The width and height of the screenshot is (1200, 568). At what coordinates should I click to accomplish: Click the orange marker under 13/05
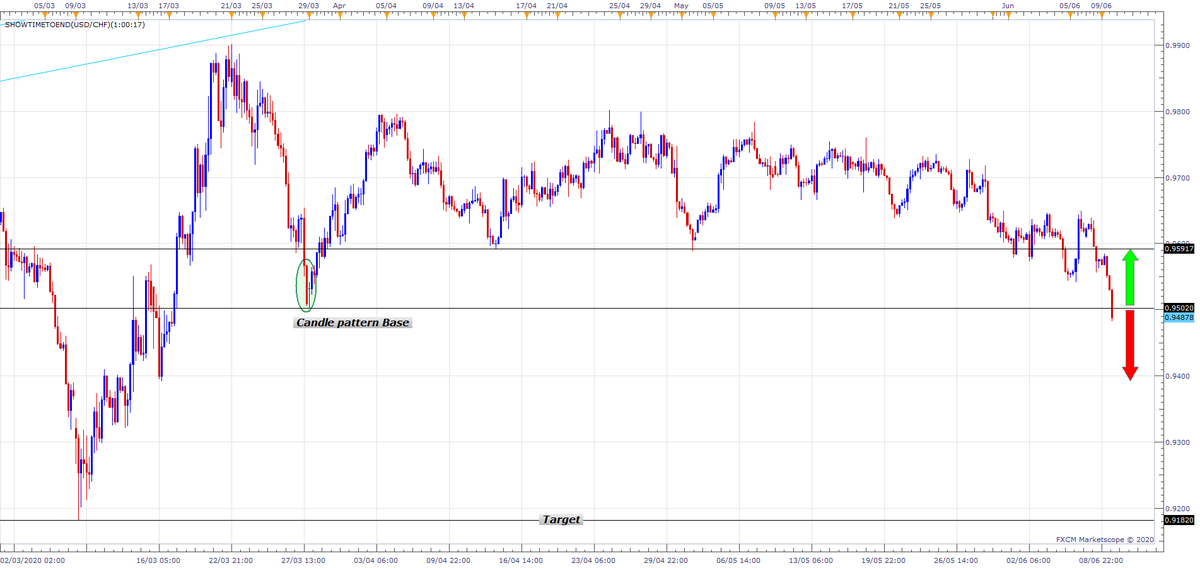click(x=806, y=15)
